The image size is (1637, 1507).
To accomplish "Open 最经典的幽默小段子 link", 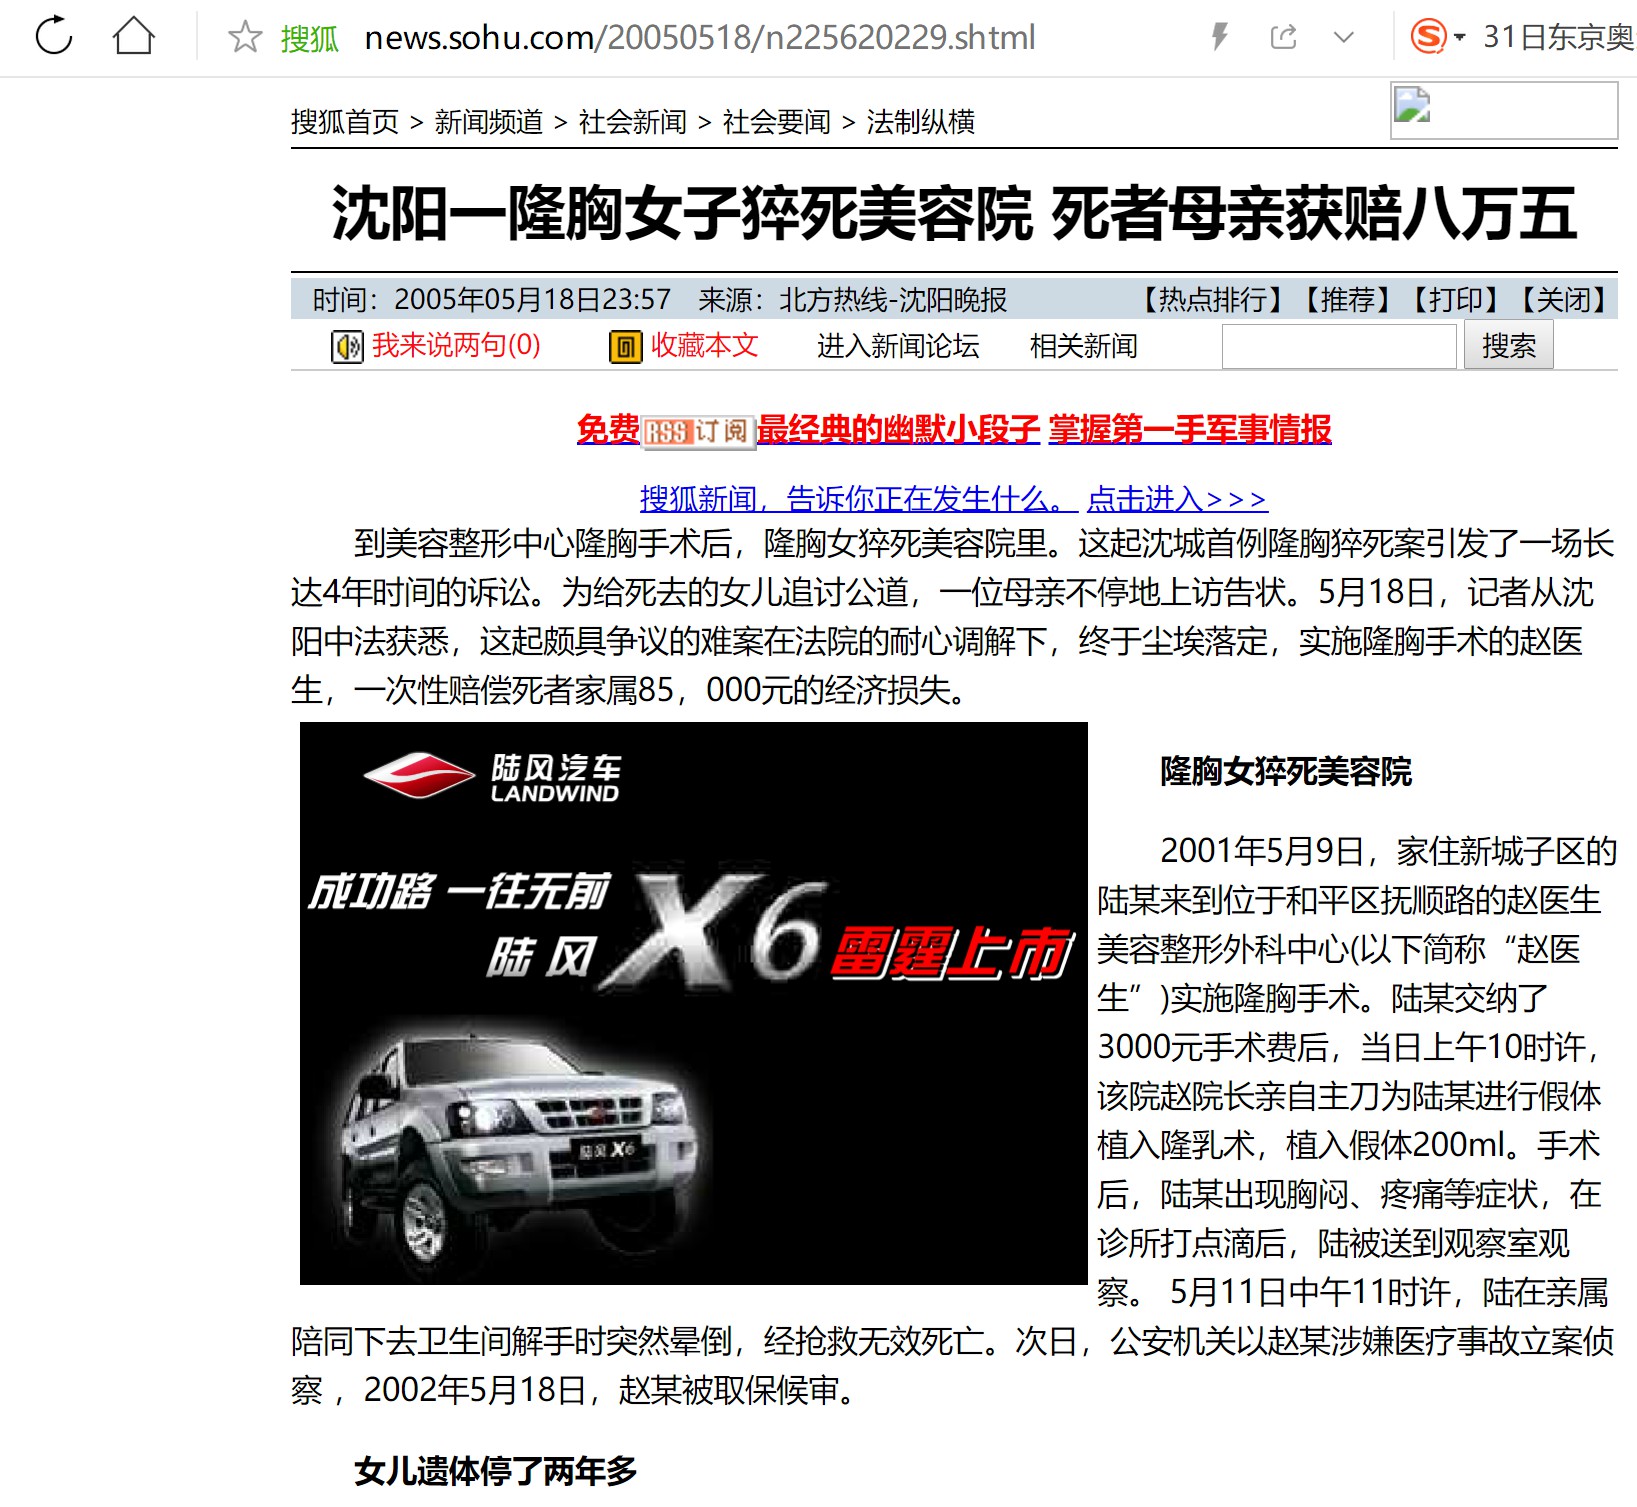I will tap(898, 429).
